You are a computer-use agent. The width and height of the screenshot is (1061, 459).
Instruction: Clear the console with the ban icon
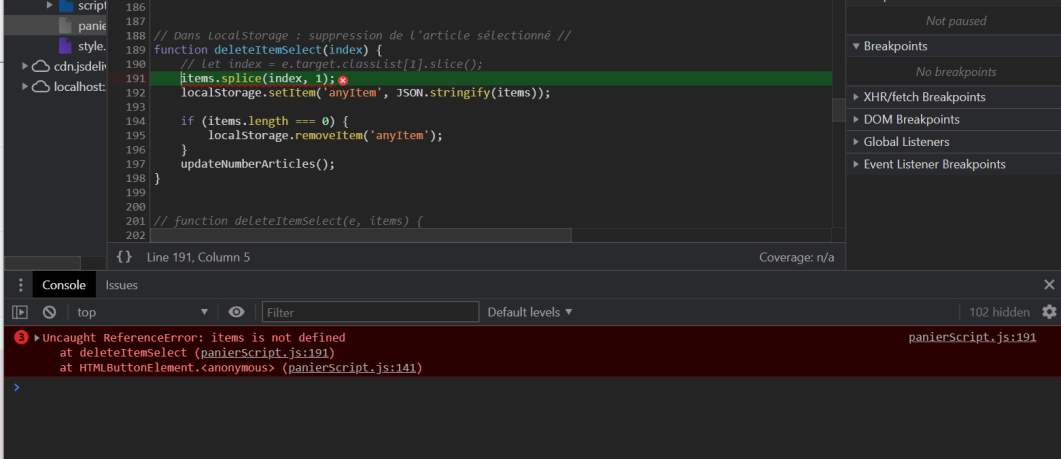(49, 312)
